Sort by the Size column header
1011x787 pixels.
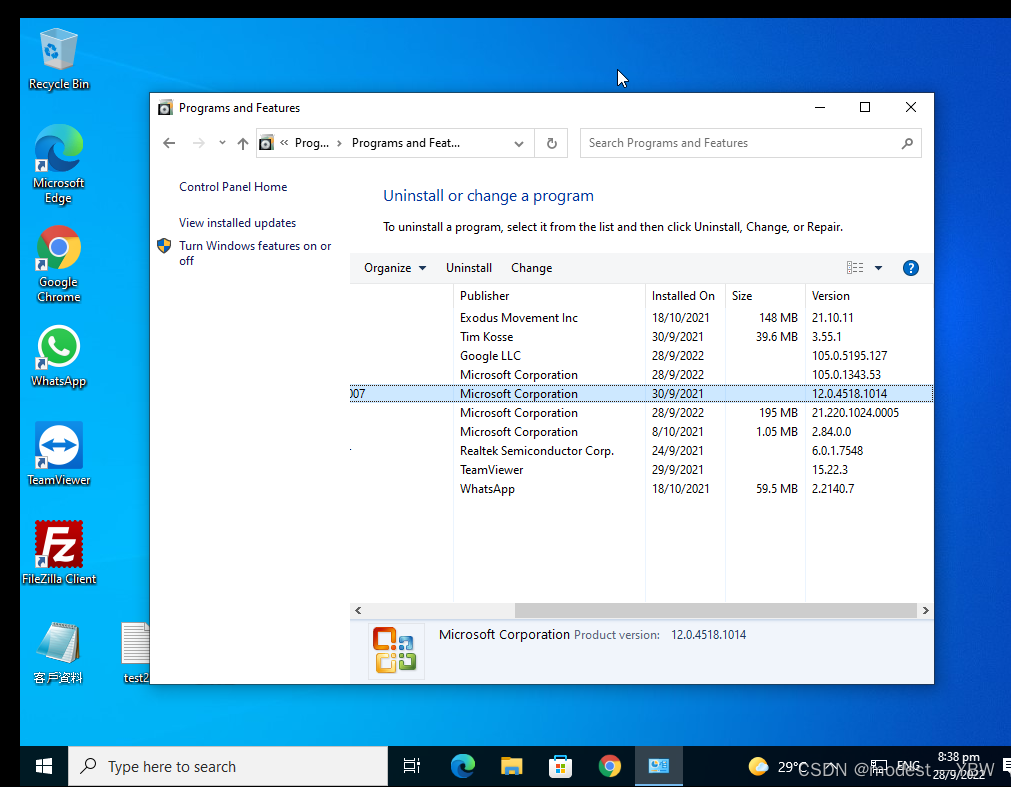(765, 296)
